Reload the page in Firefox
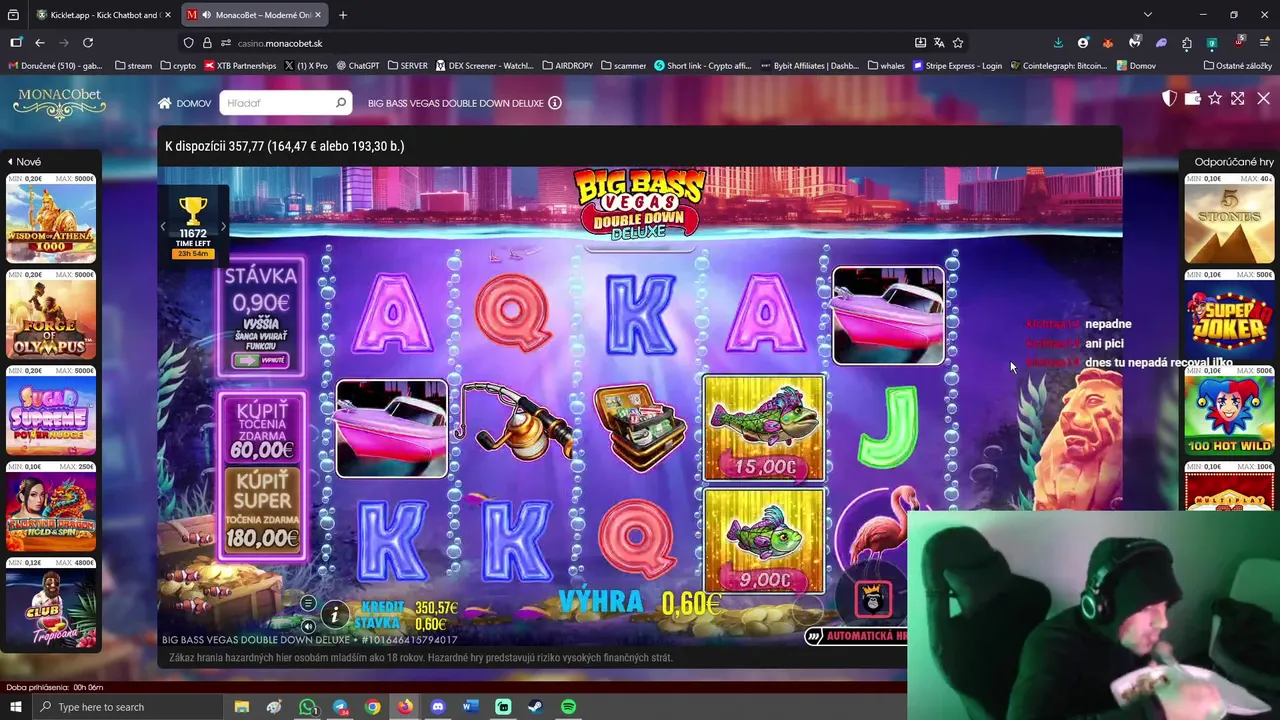1280x720 pixels. (88, 43)
